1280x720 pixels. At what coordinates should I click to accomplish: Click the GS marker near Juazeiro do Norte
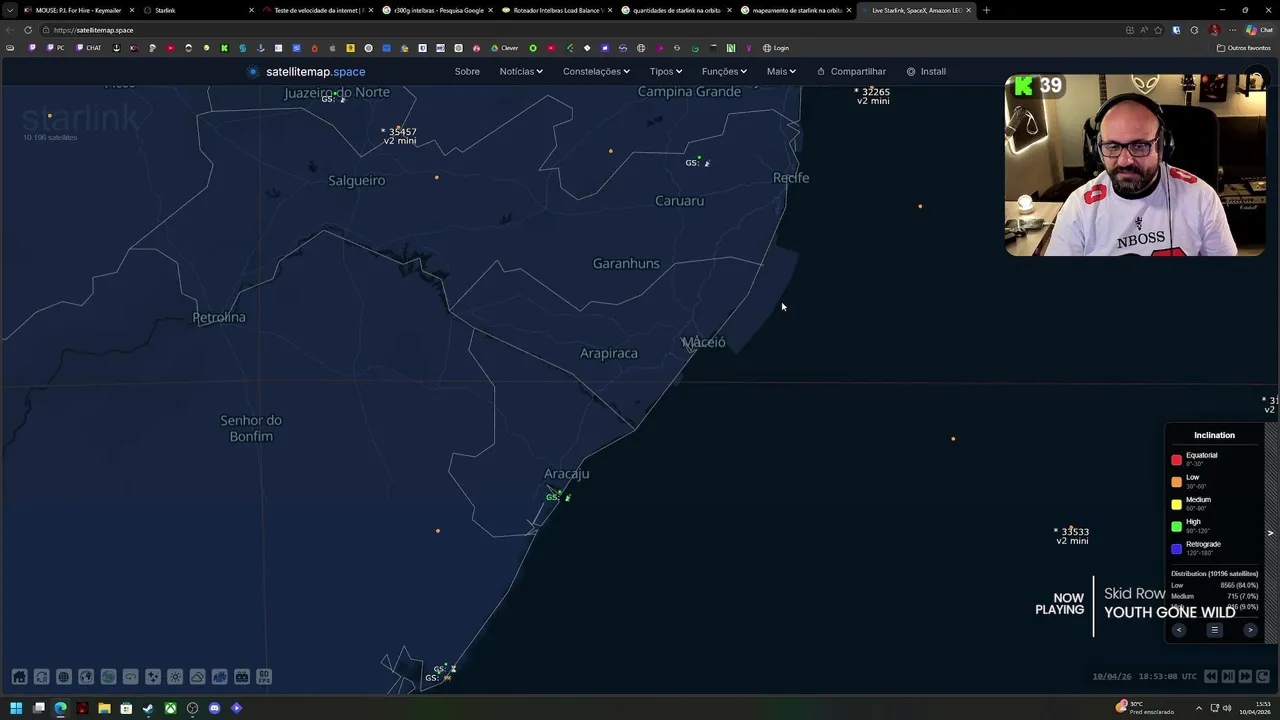coord(333,98)
